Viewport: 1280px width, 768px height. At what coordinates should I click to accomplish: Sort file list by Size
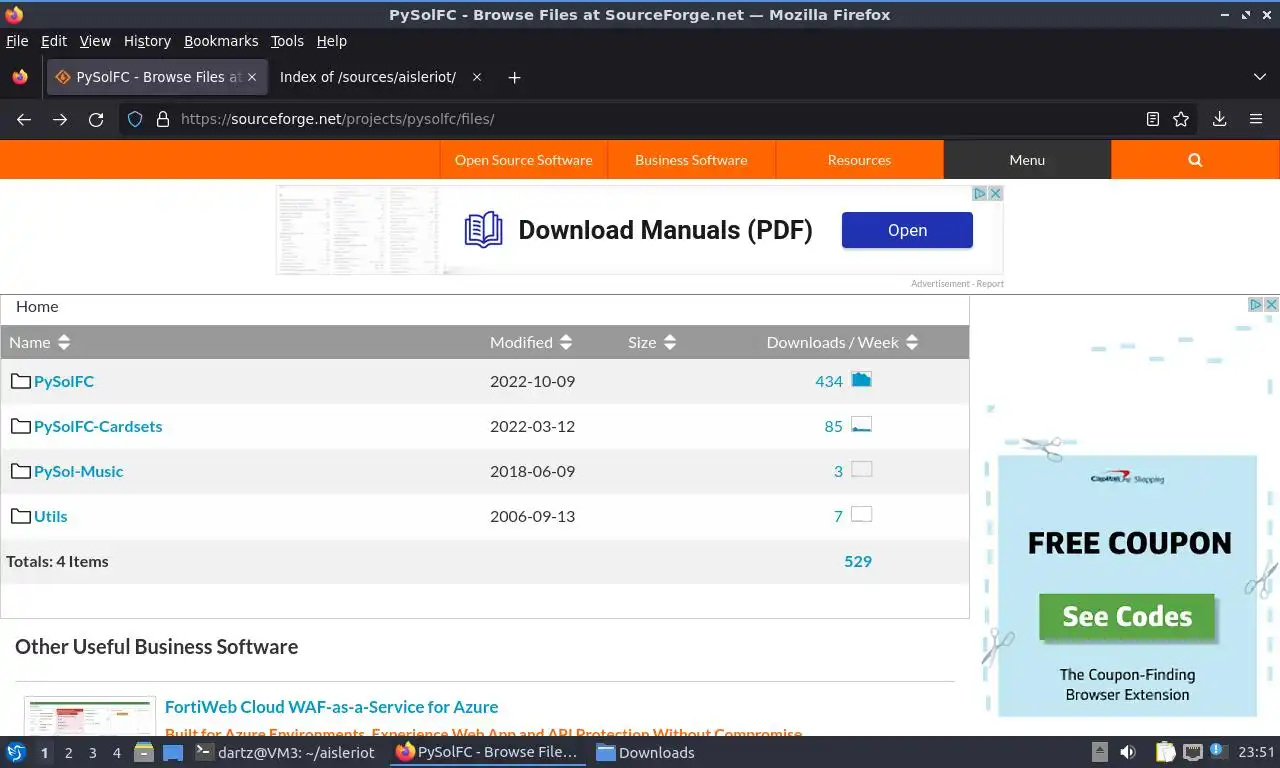[x=652, y=342]
